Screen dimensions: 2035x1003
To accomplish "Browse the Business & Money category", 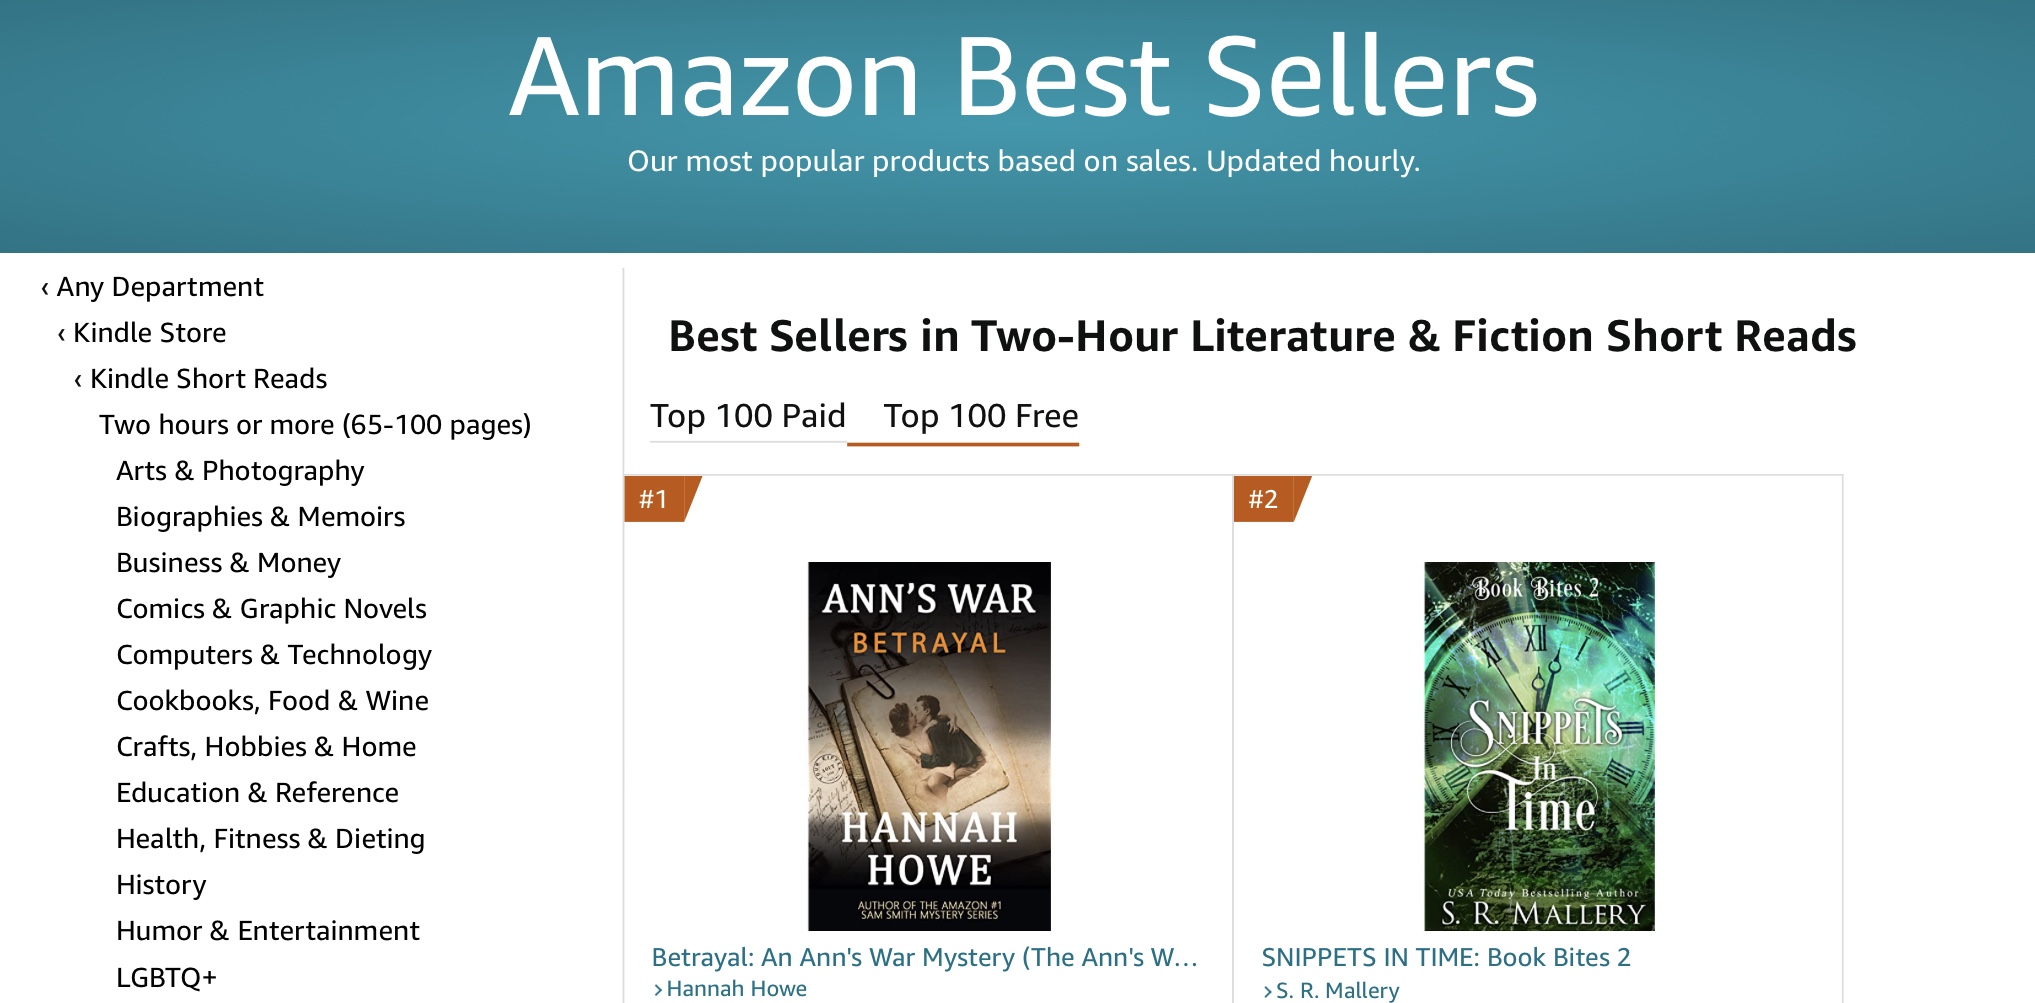I will coord(228,563).
